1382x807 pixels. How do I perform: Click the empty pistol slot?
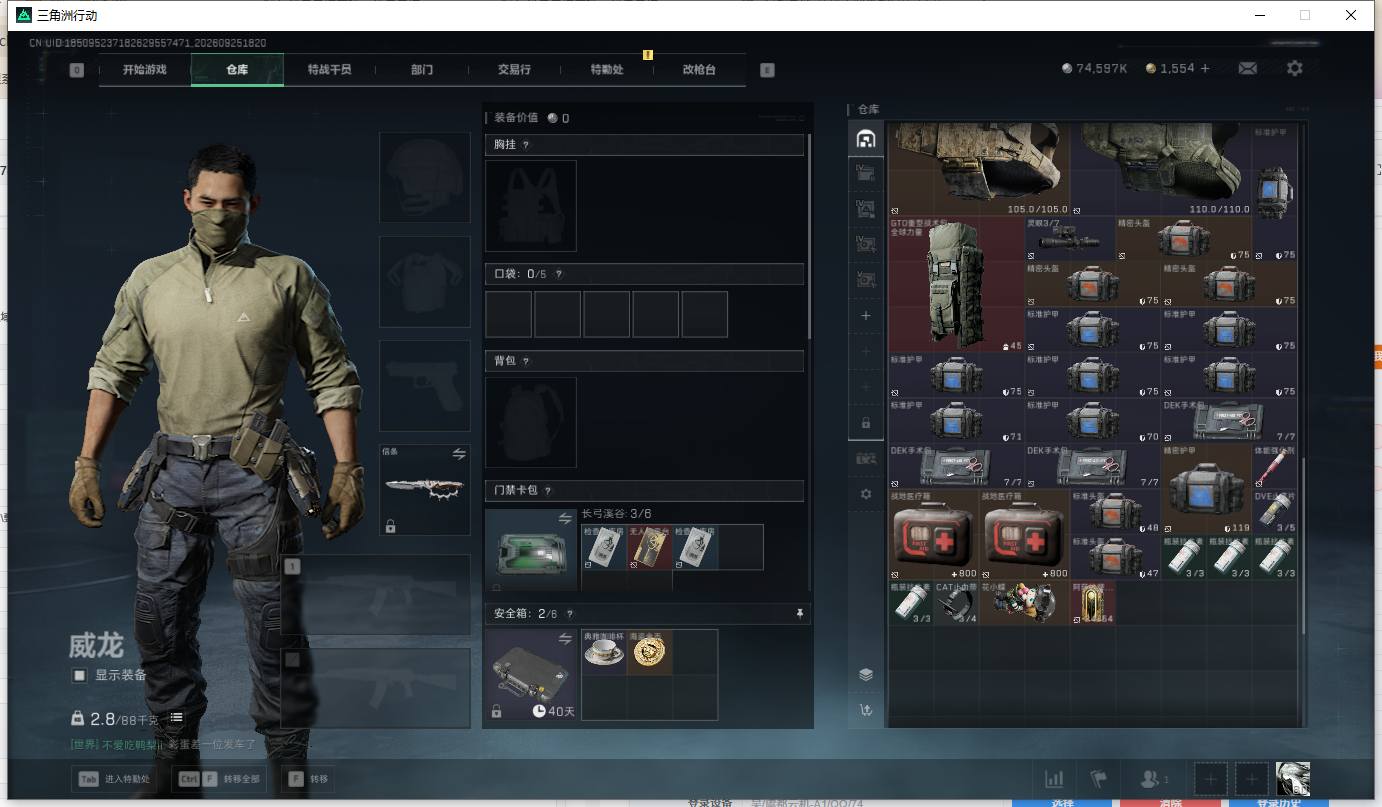point(424,386)
